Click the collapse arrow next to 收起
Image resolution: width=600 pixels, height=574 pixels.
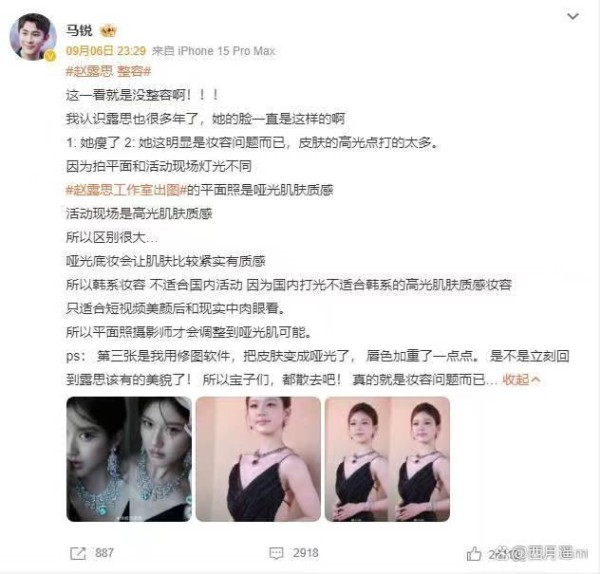tap(536, 380)
